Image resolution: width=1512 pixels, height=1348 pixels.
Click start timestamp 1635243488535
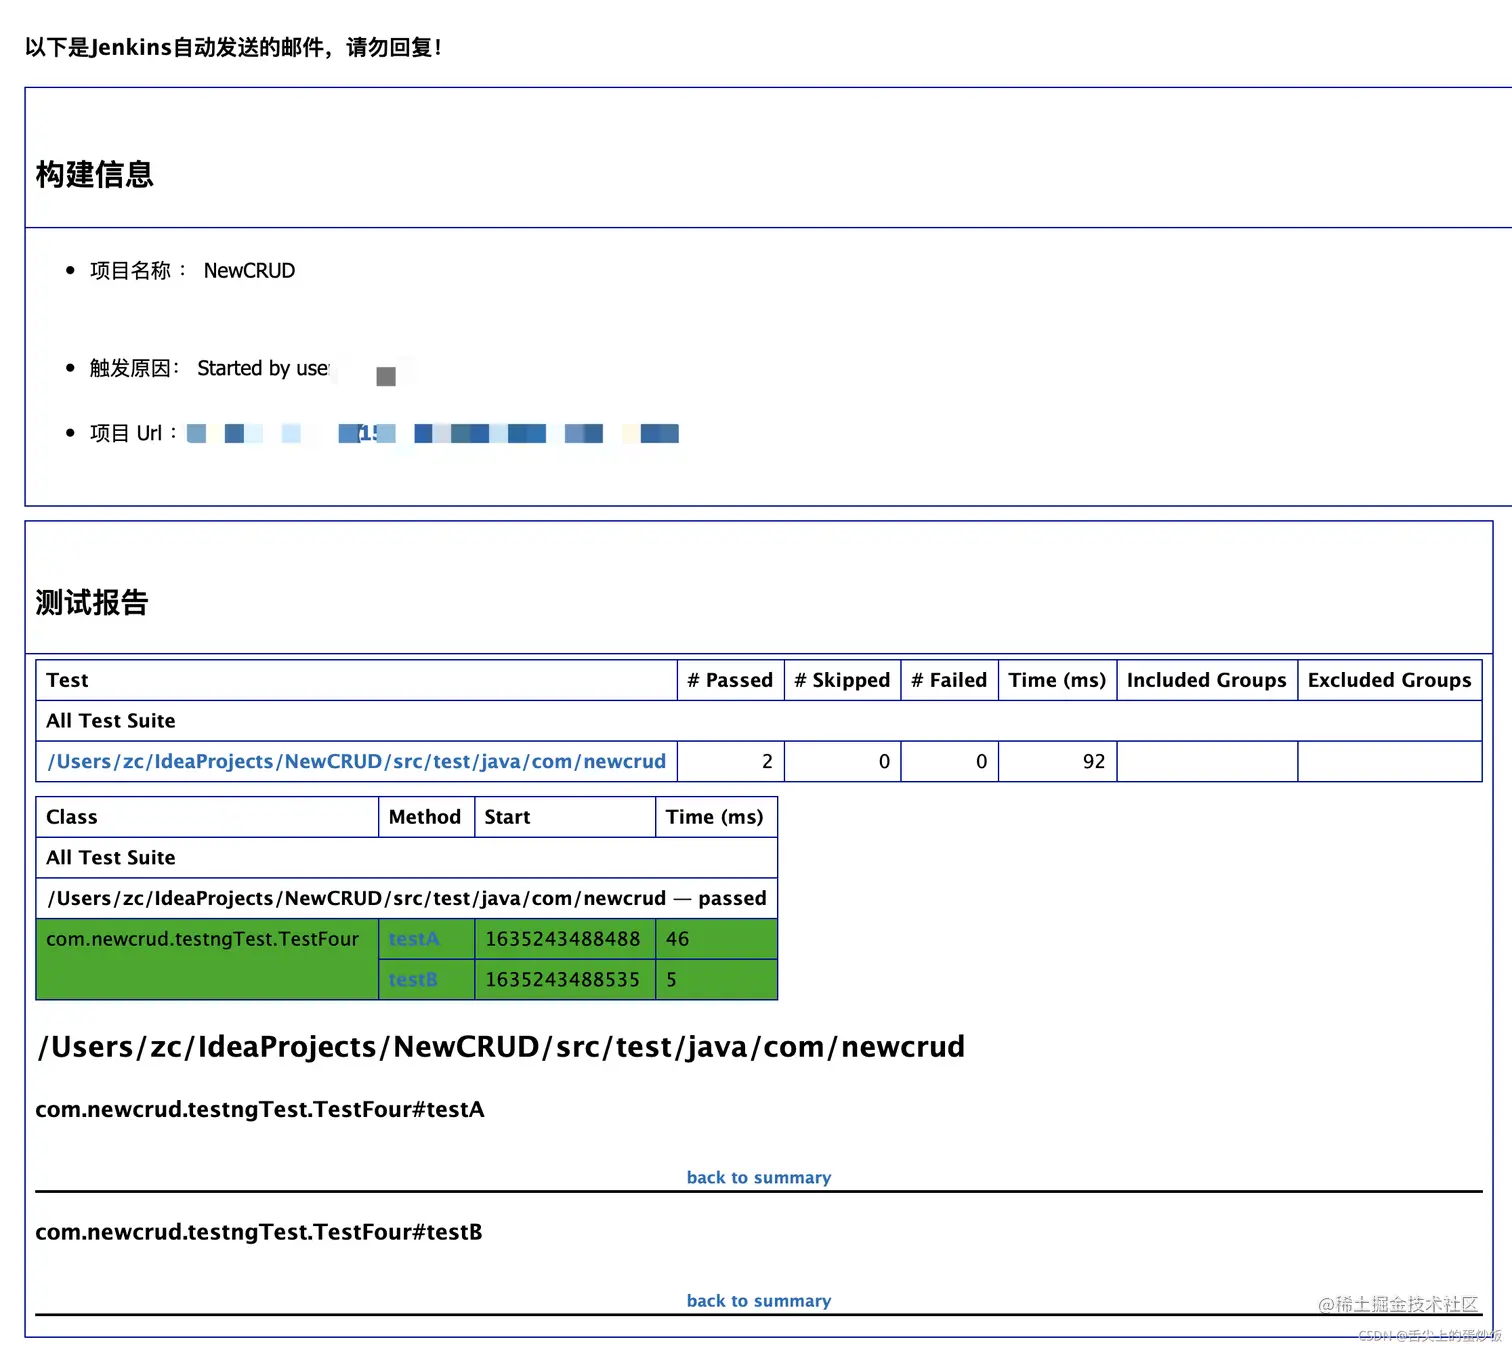(563, 980)
